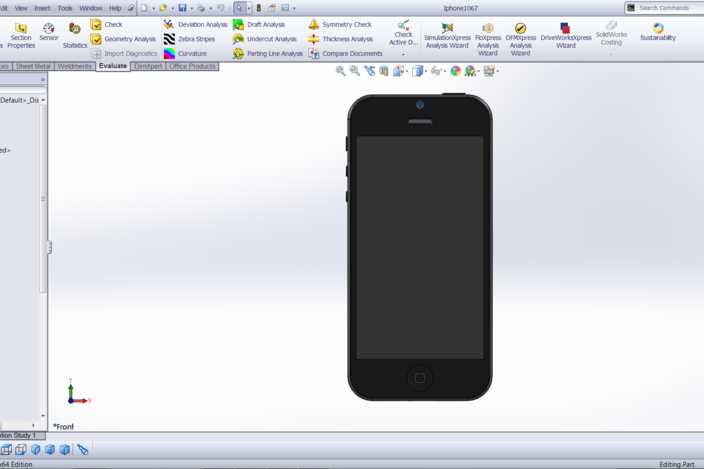Screen dimensions: 704x469
Task: Run Draft Analysis
Action: pyautogui.click(x=259, y=25)
